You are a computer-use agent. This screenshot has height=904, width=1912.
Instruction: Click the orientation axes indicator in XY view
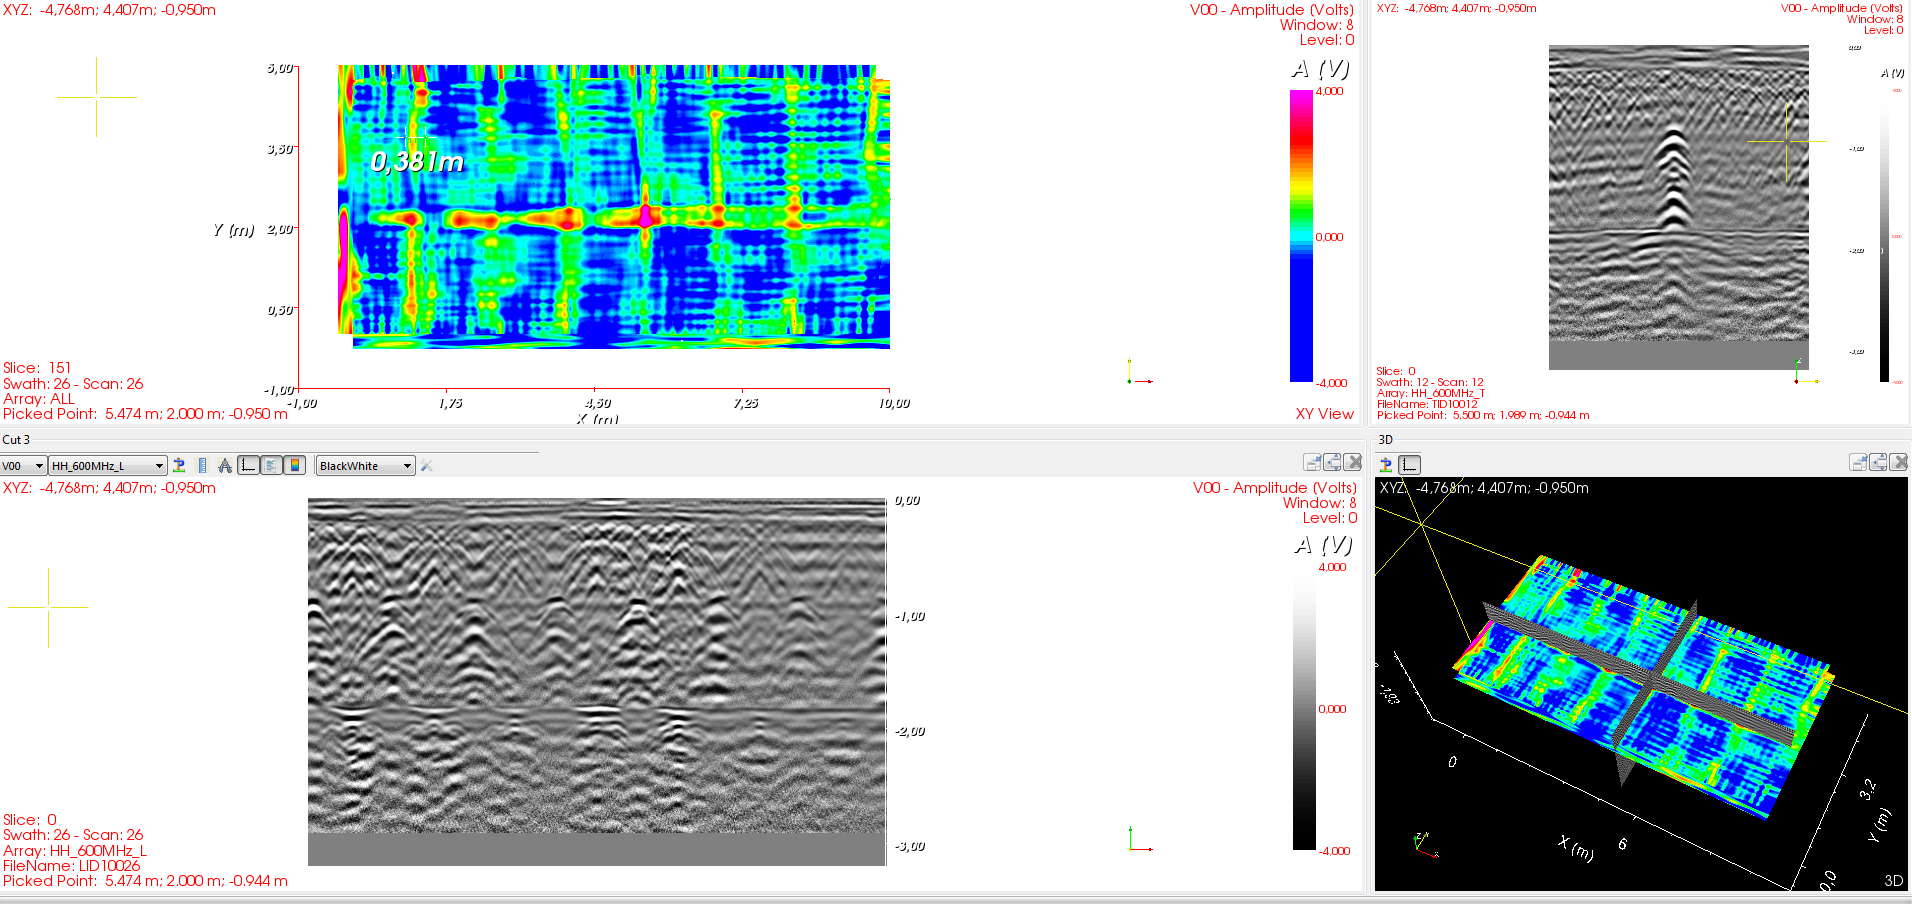coord(1138,373)
